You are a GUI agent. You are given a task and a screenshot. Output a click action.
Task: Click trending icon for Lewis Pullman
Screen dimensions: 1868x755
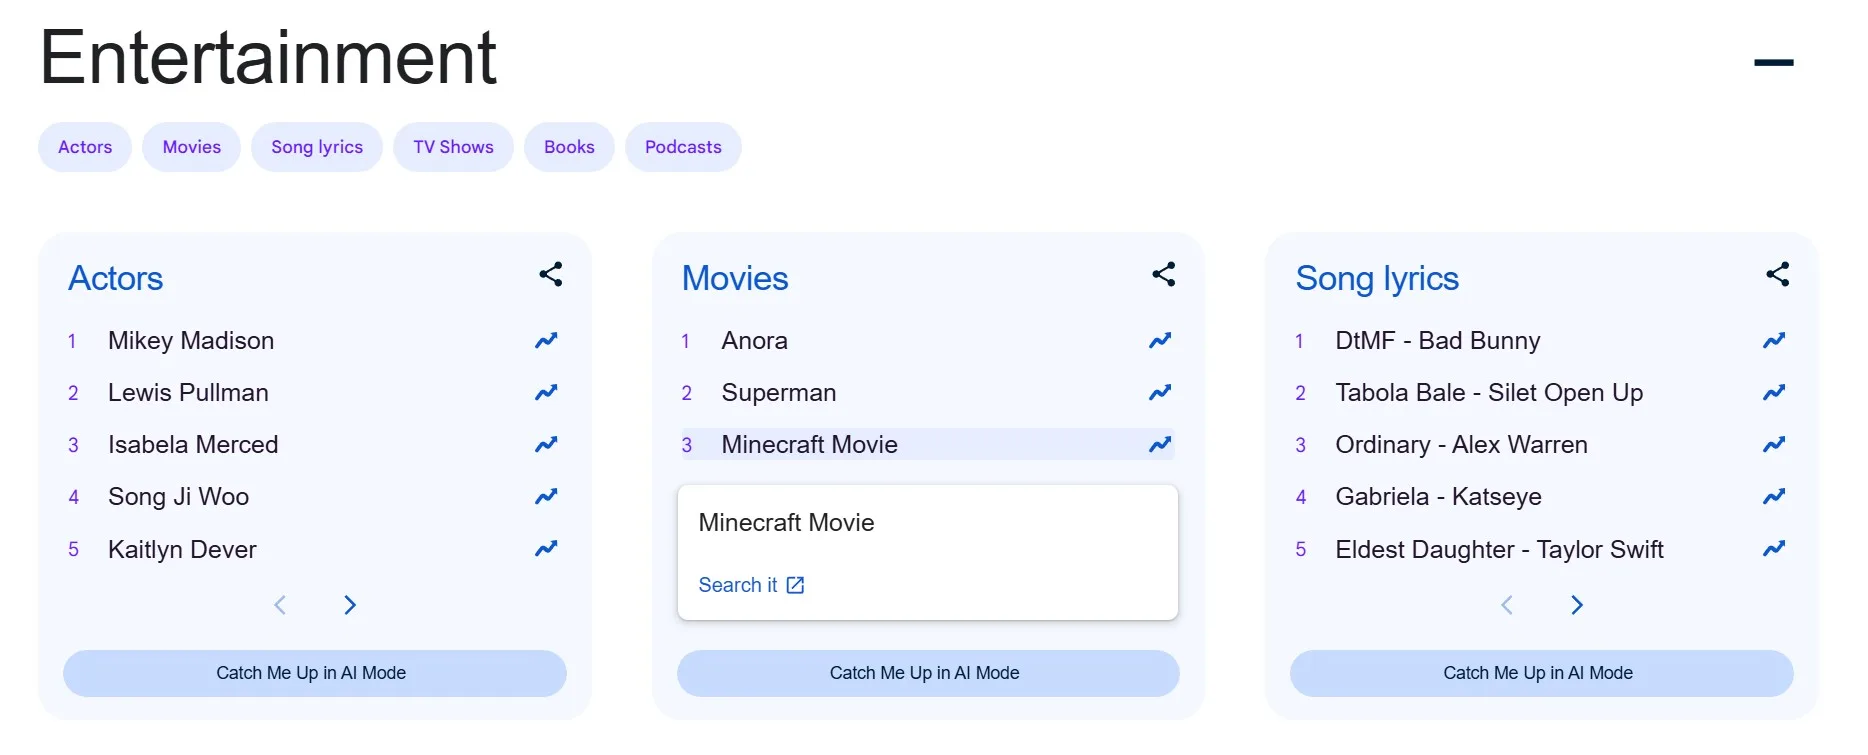546,393
